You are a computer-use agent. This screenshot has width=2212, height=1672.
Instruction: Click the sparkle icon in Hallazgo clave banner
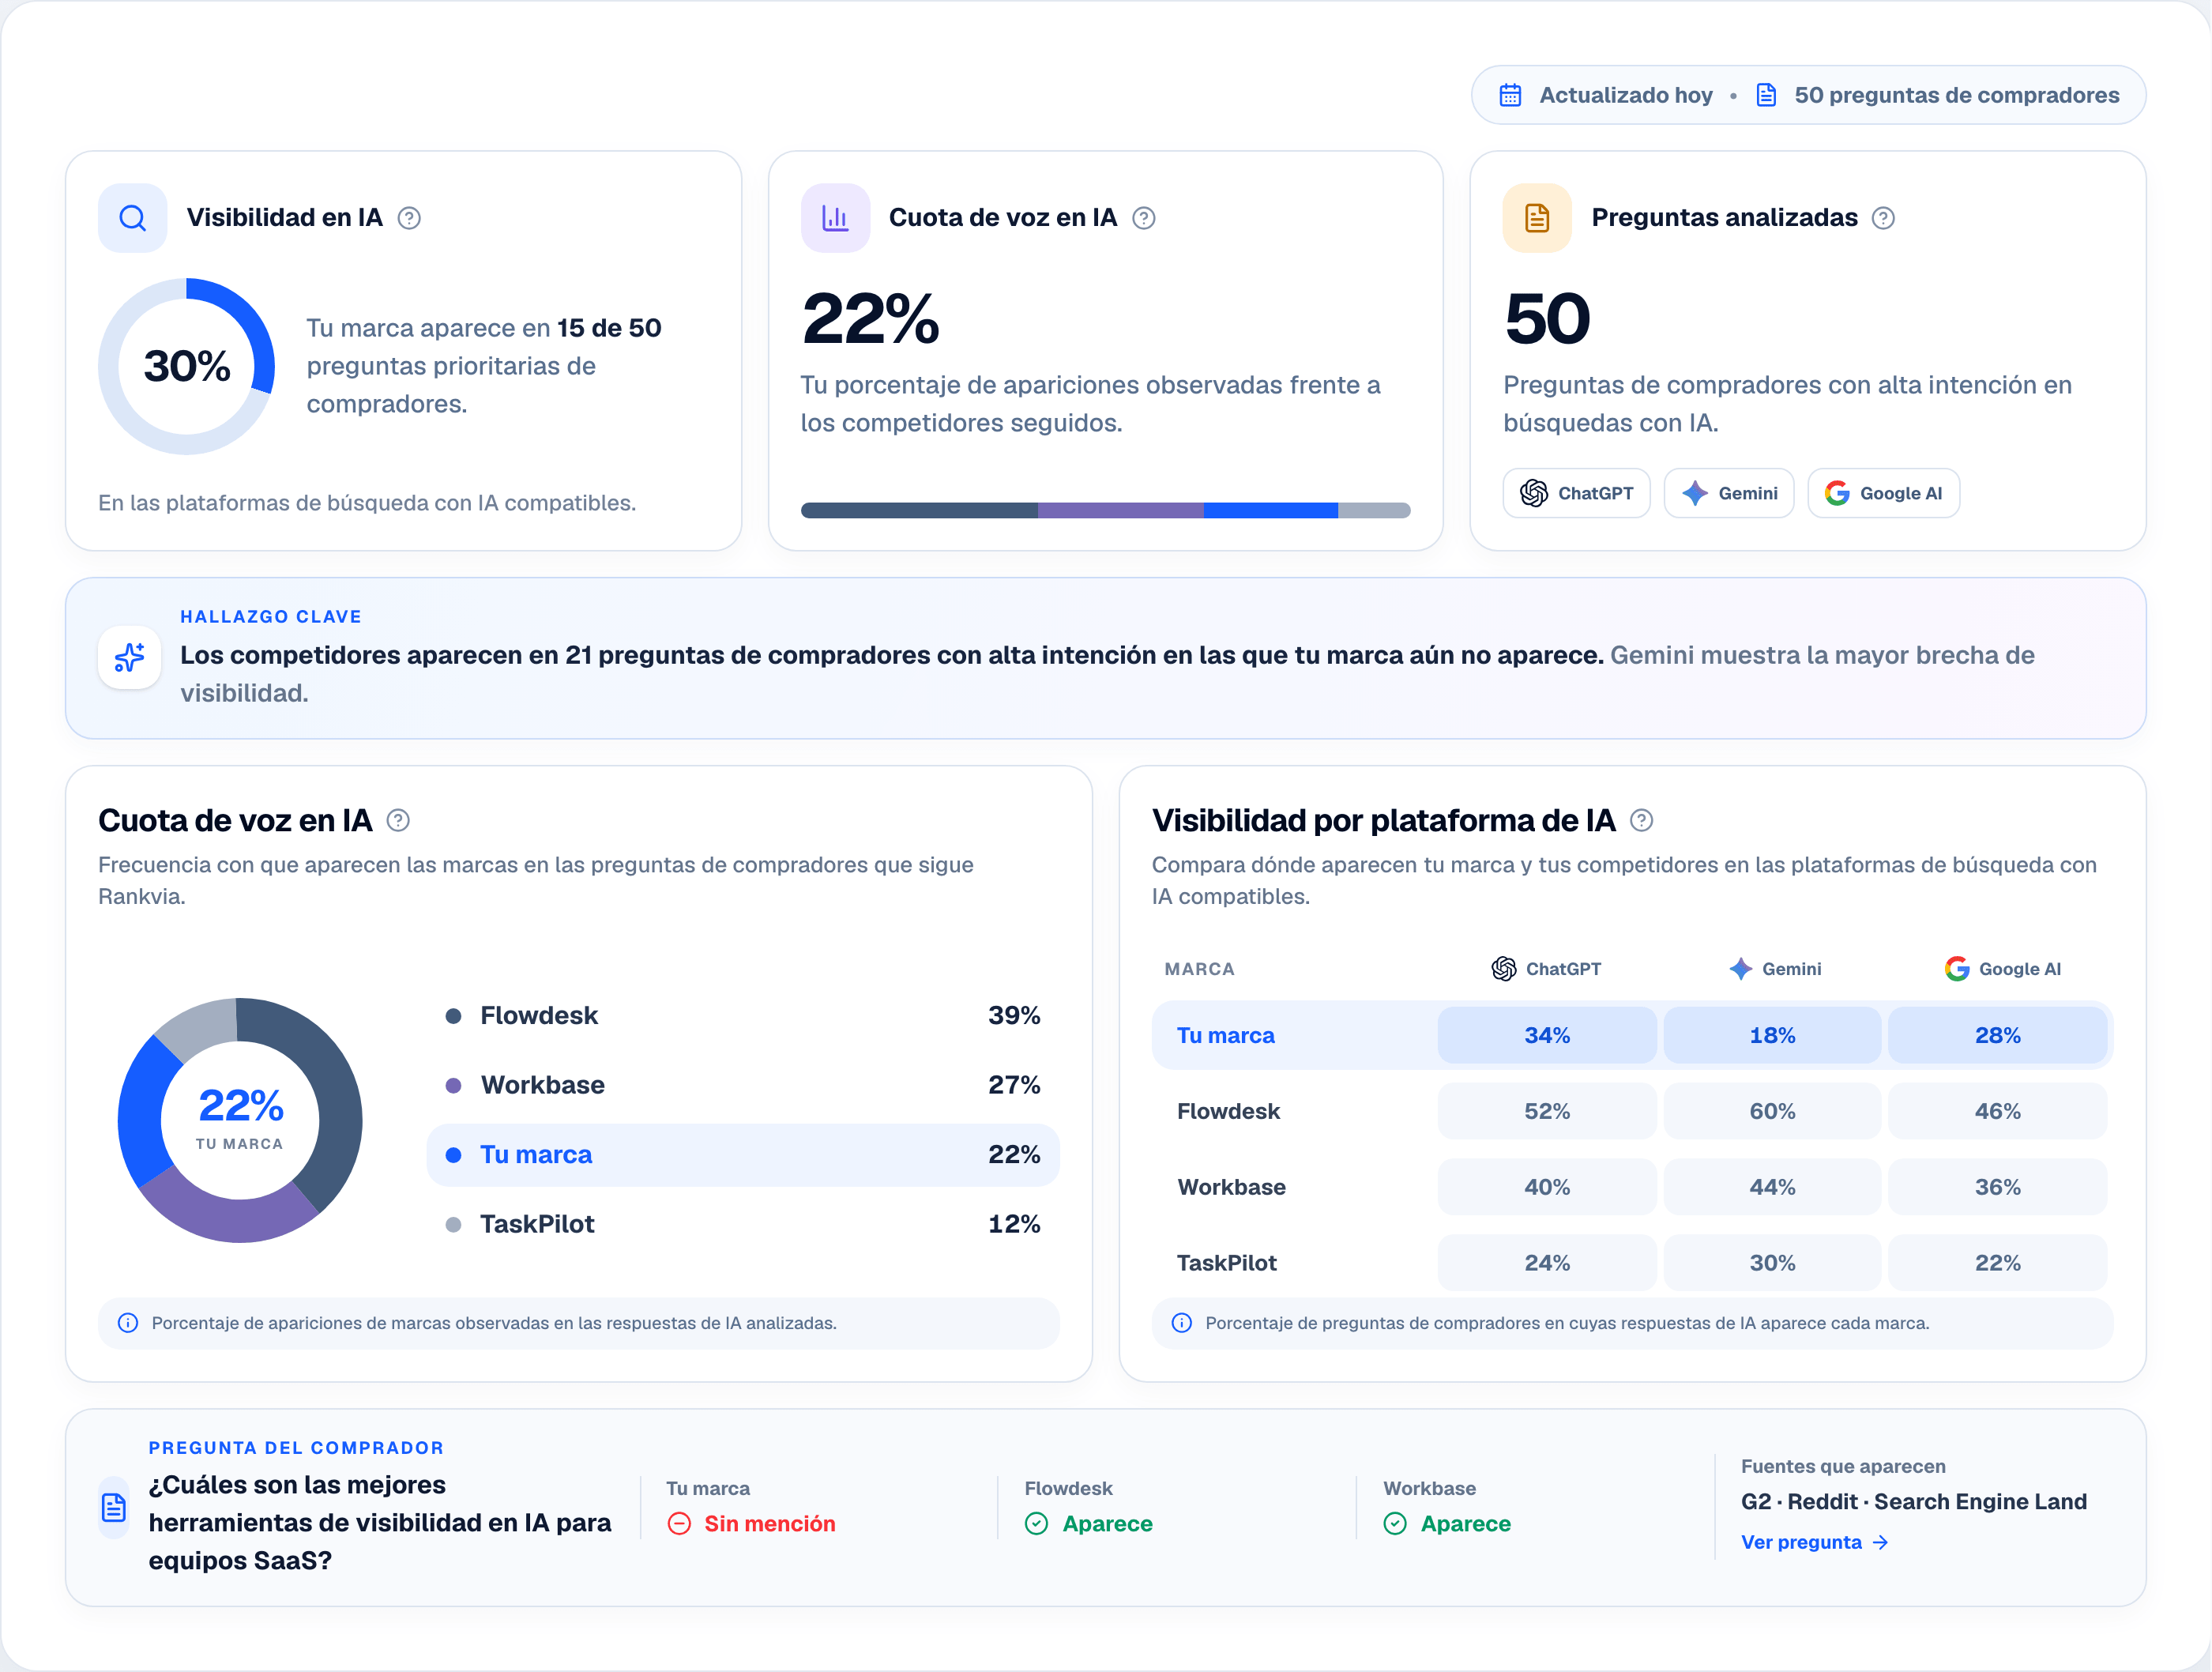pyautogui.click(x=130, y=657)
